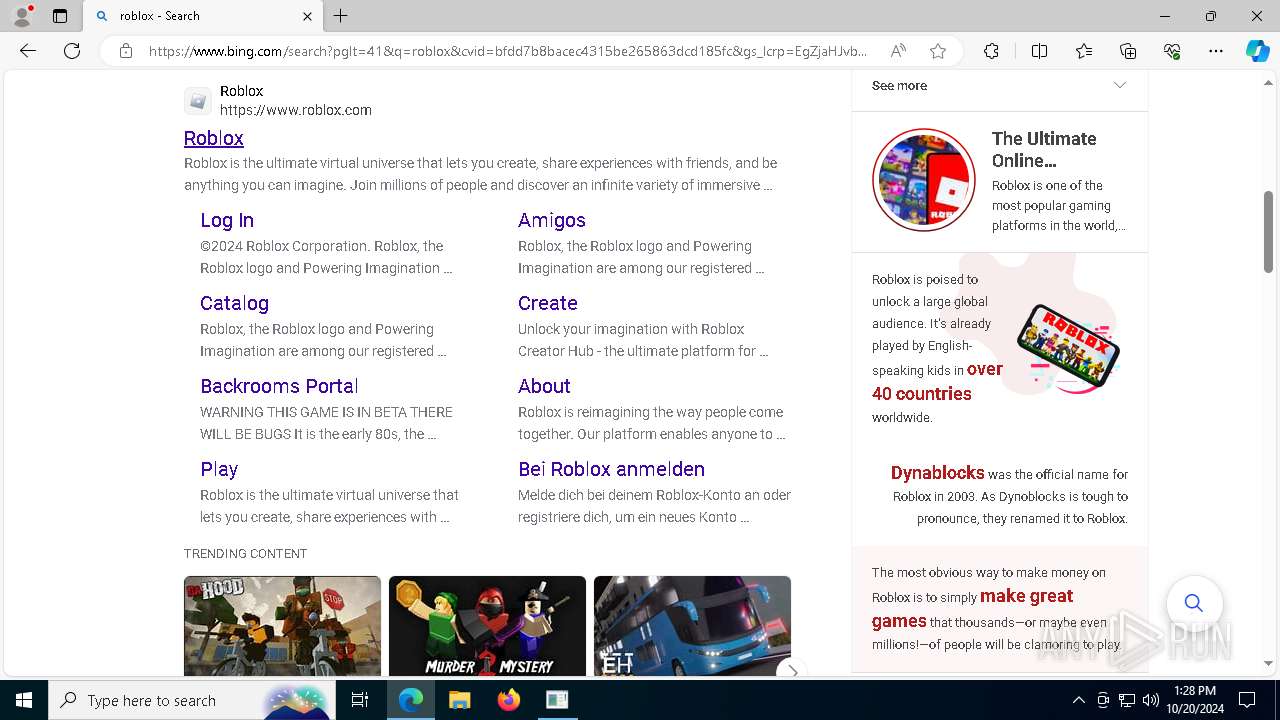Click the browser Back arrow
The width and height of the screenshot is (1280, 720).
[28, 51]
